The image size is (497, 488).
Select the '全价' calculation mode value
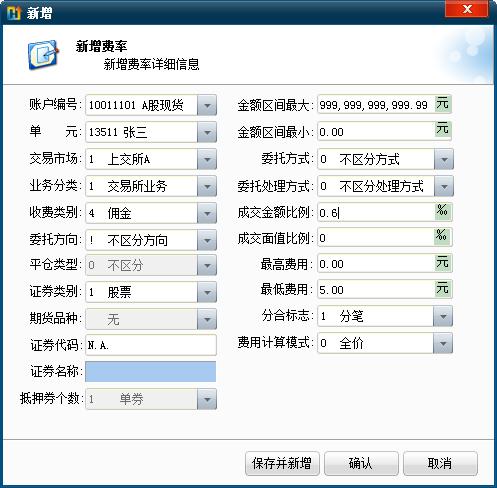(351, 343)
